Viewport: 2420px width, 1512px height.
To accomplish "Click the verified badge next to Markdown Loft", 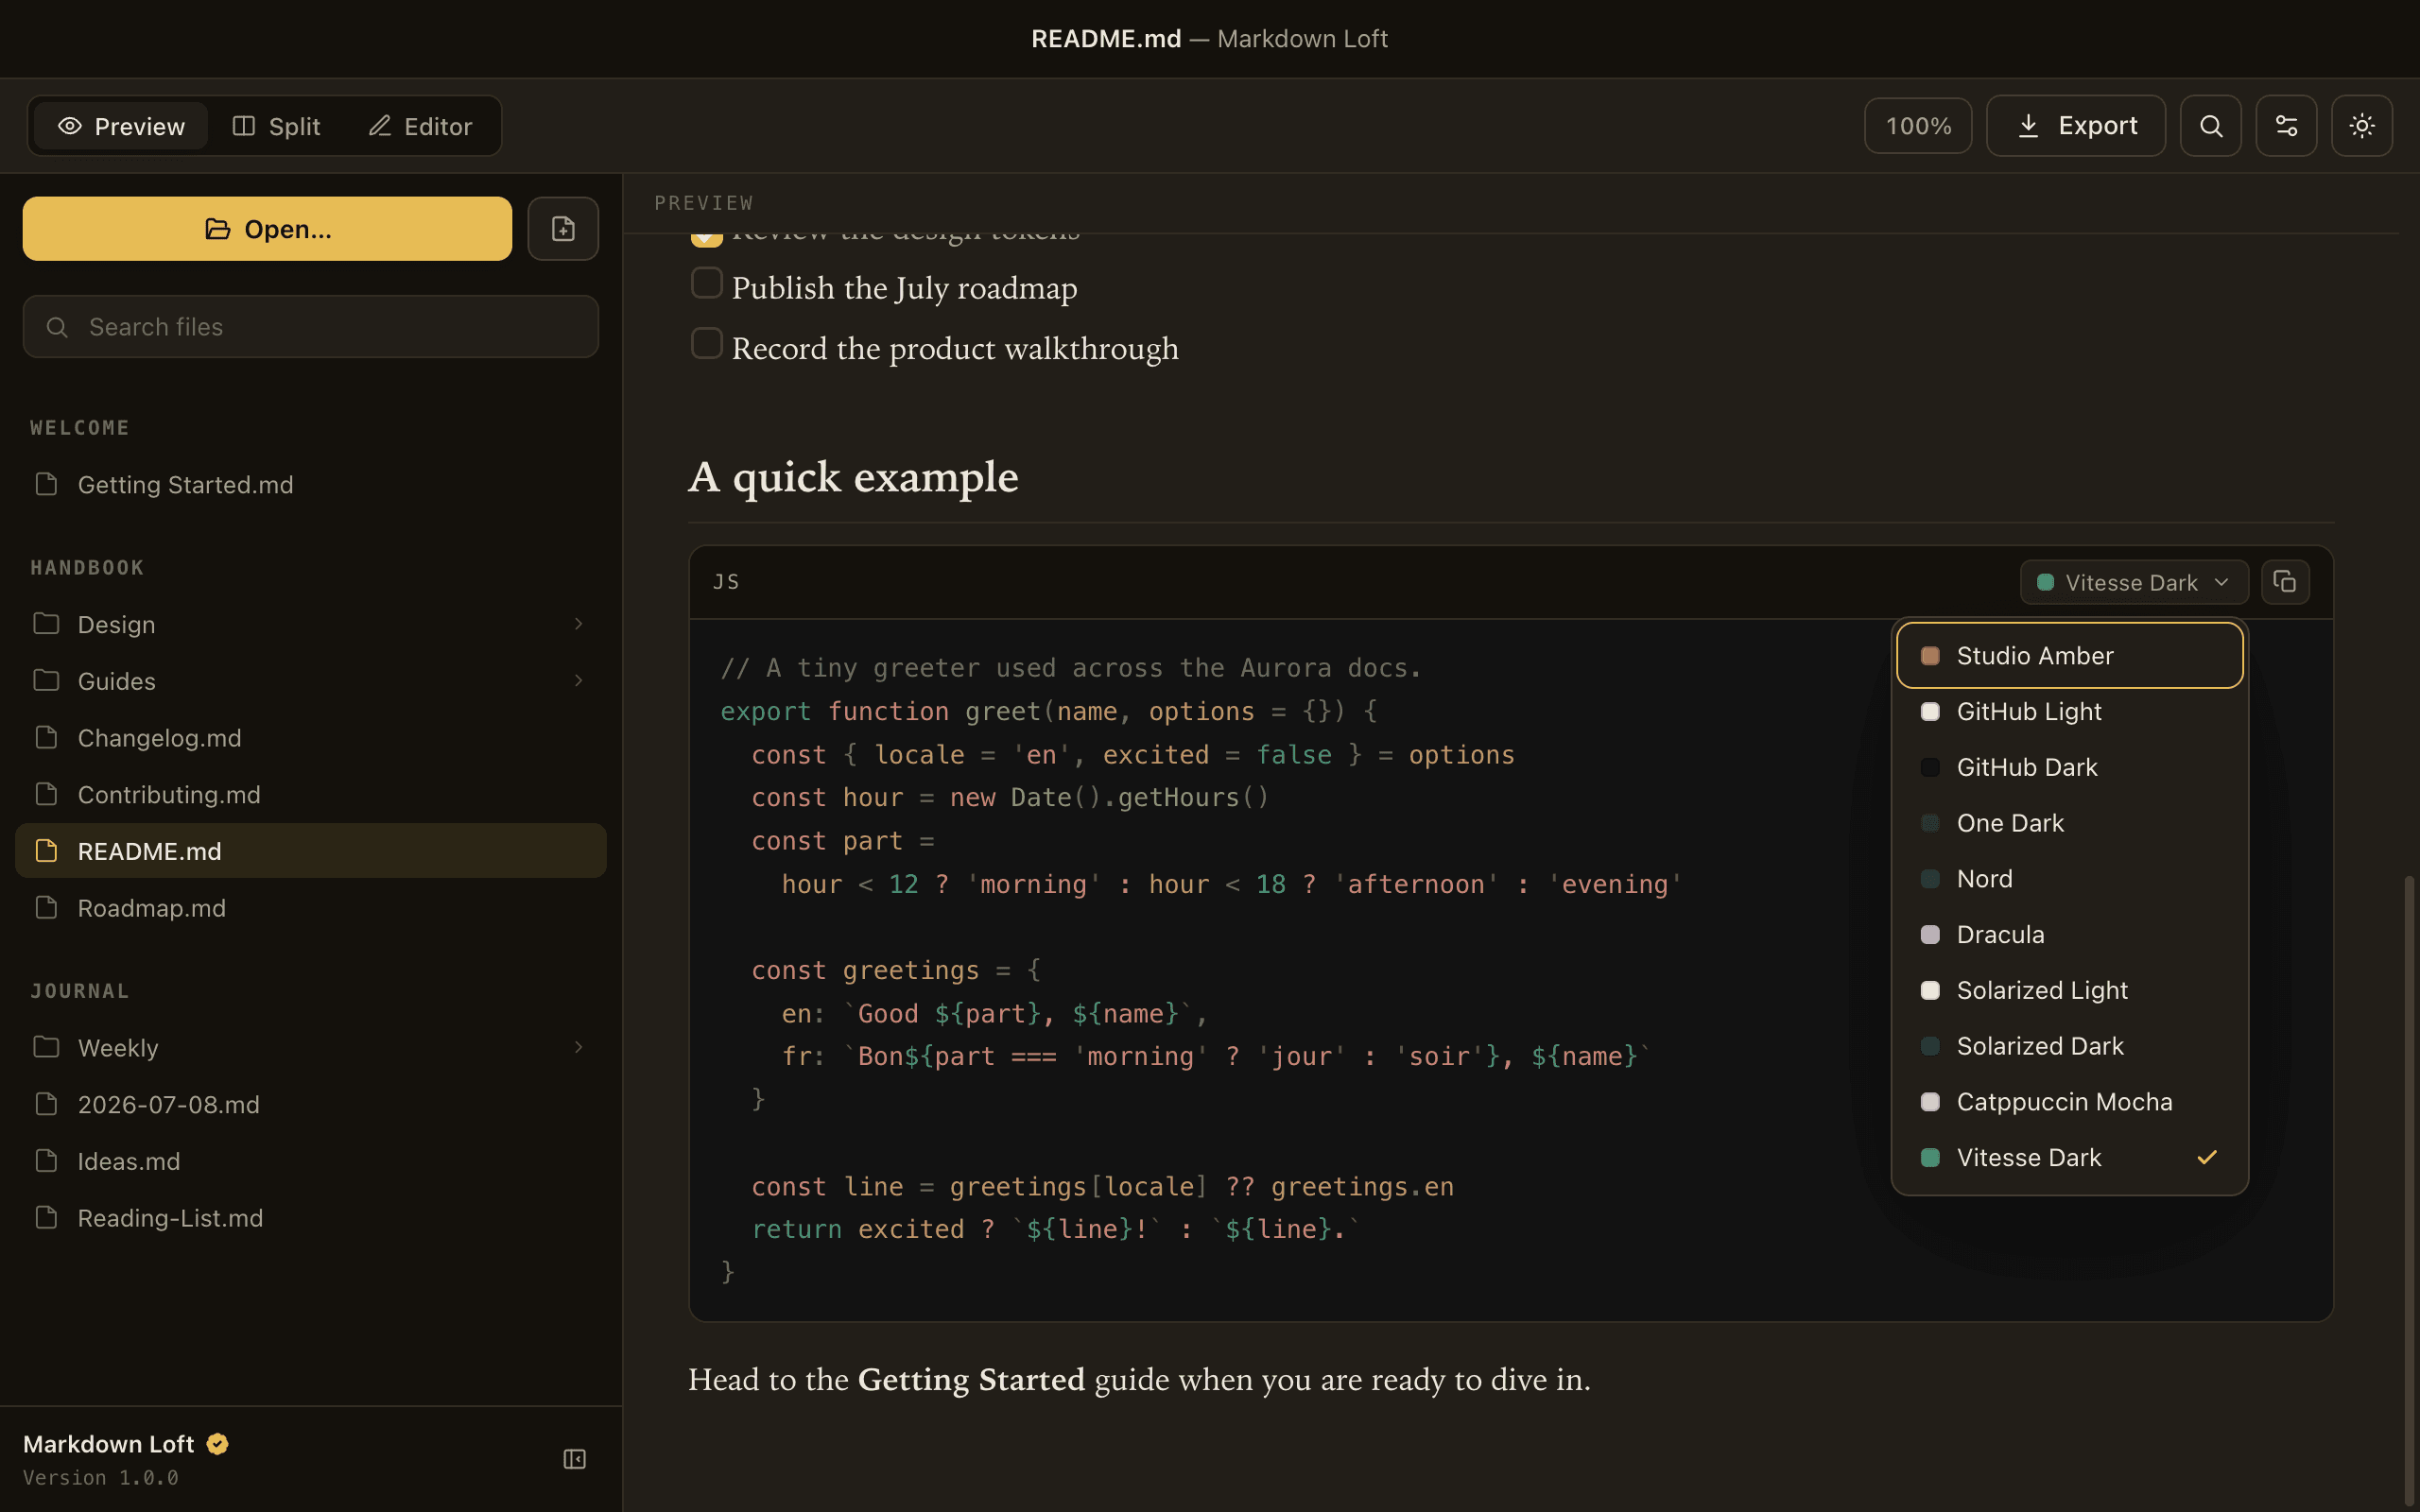I will click(217, 1444).
